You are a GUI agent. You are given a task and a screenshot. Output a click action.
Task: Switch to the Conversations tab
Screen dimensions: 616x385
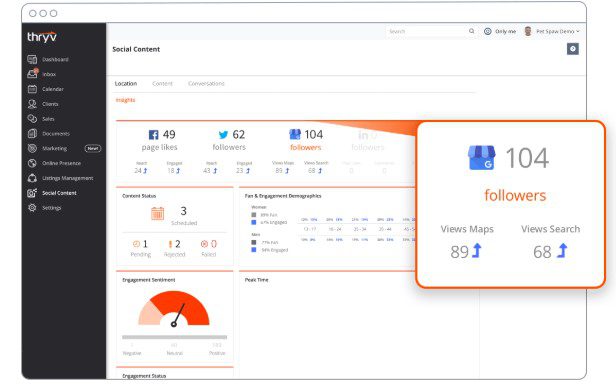206,84
